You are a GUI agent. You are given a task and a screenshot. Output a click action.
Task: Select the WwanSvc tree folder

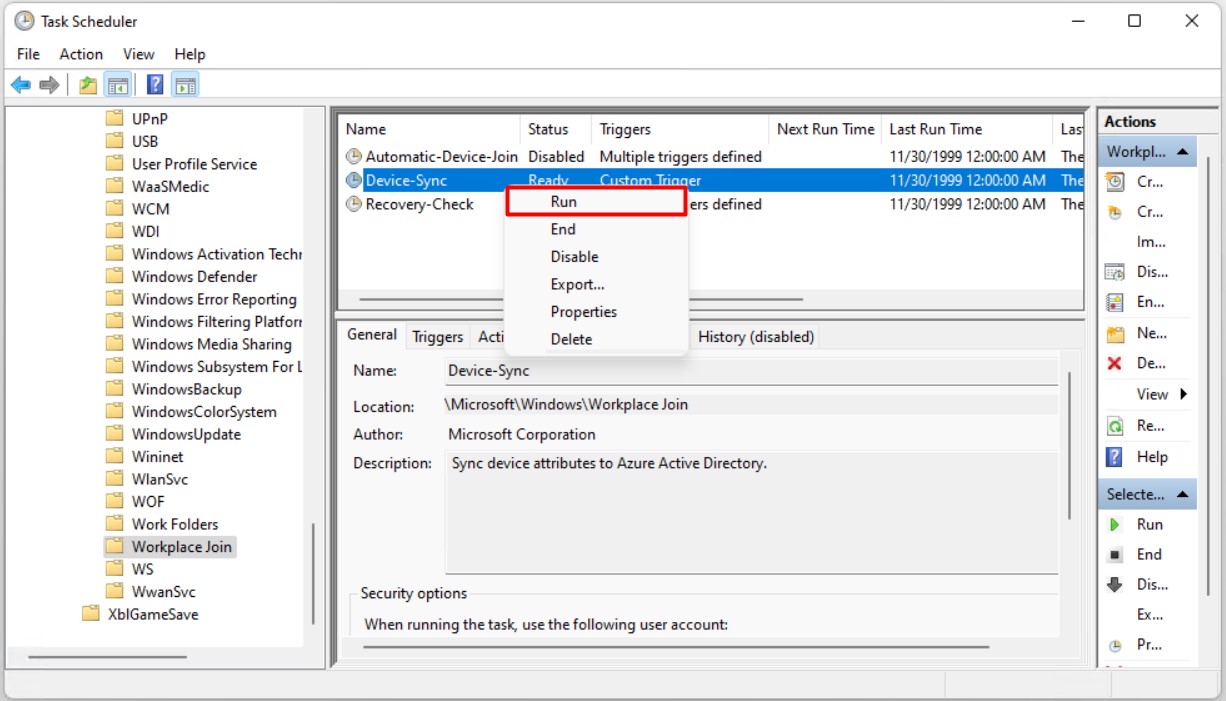click(164, 592)
